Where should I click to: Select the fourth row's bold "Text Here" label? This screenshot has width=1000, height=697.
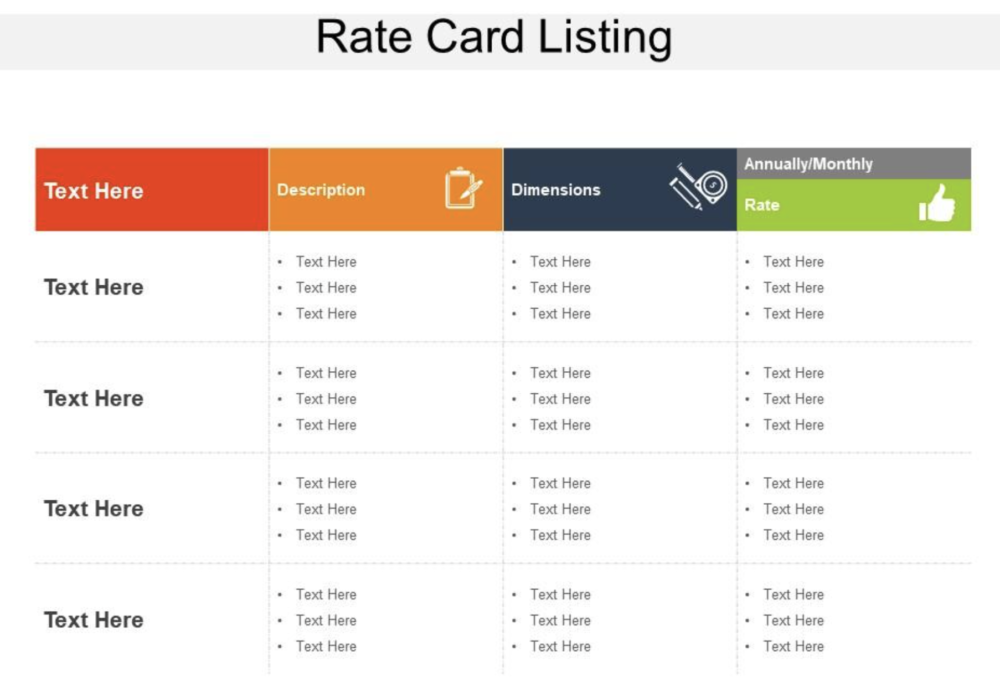pos(94,620)
